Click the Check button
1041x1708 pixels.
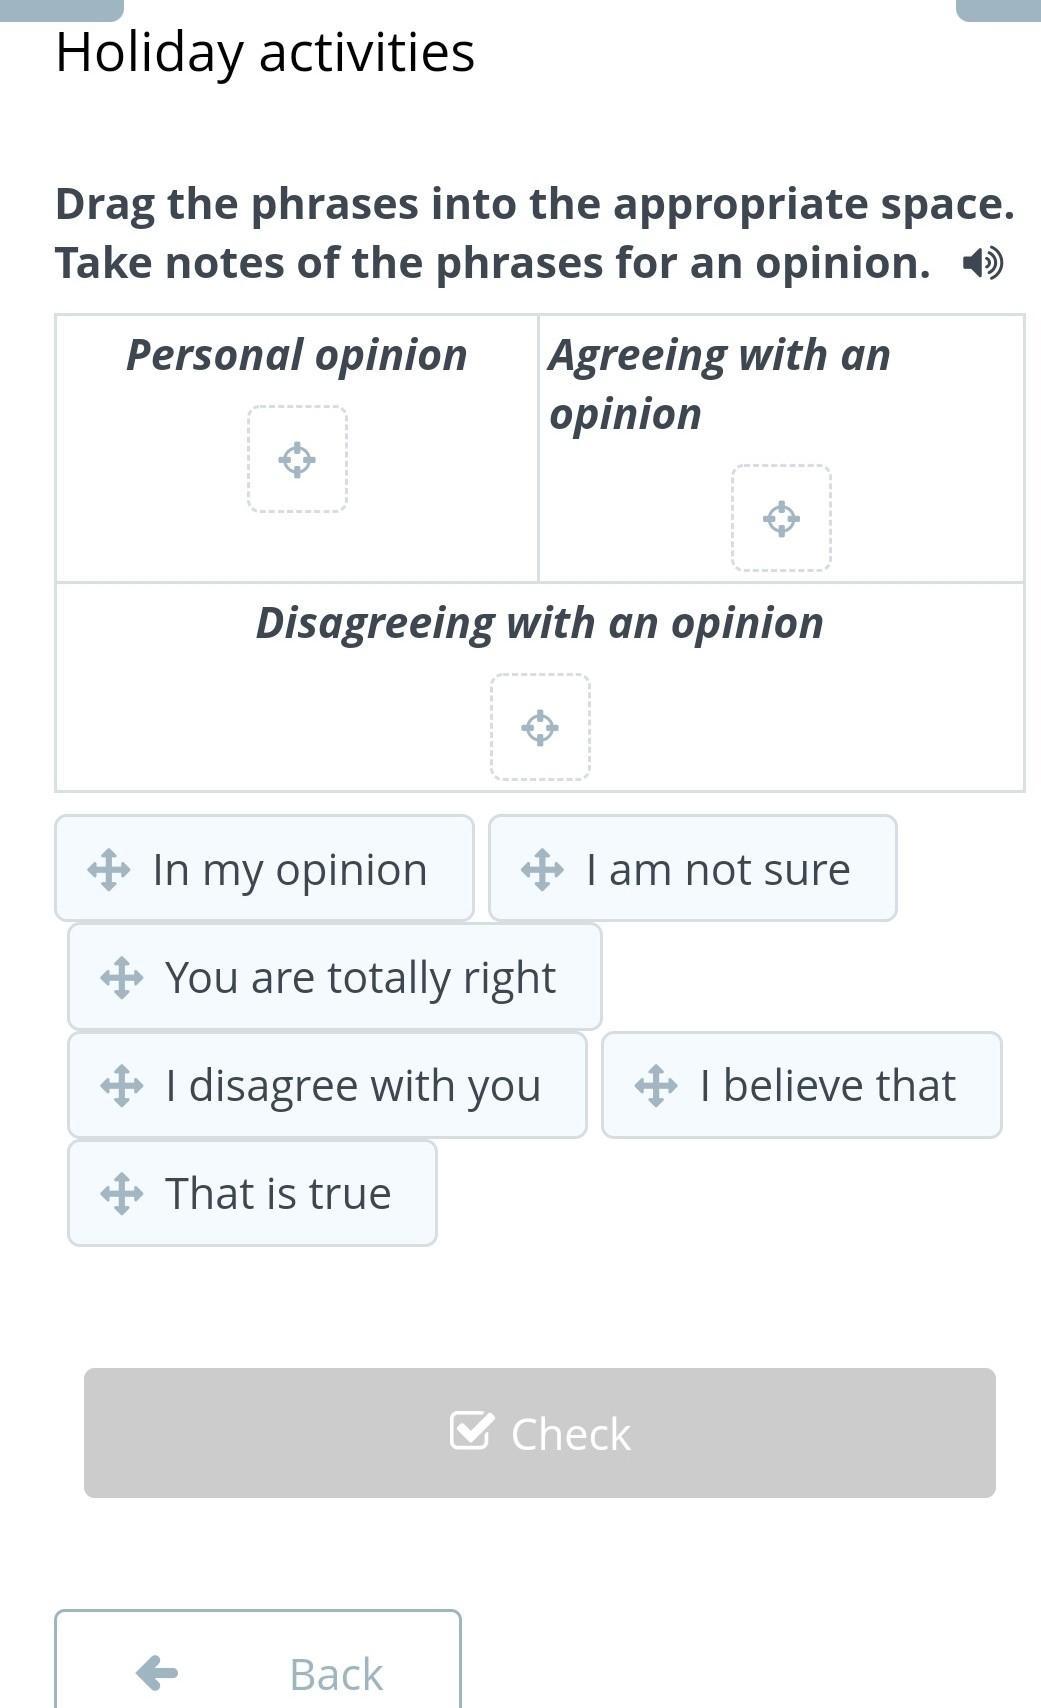pyautogui.click(x=540, y=1433)
